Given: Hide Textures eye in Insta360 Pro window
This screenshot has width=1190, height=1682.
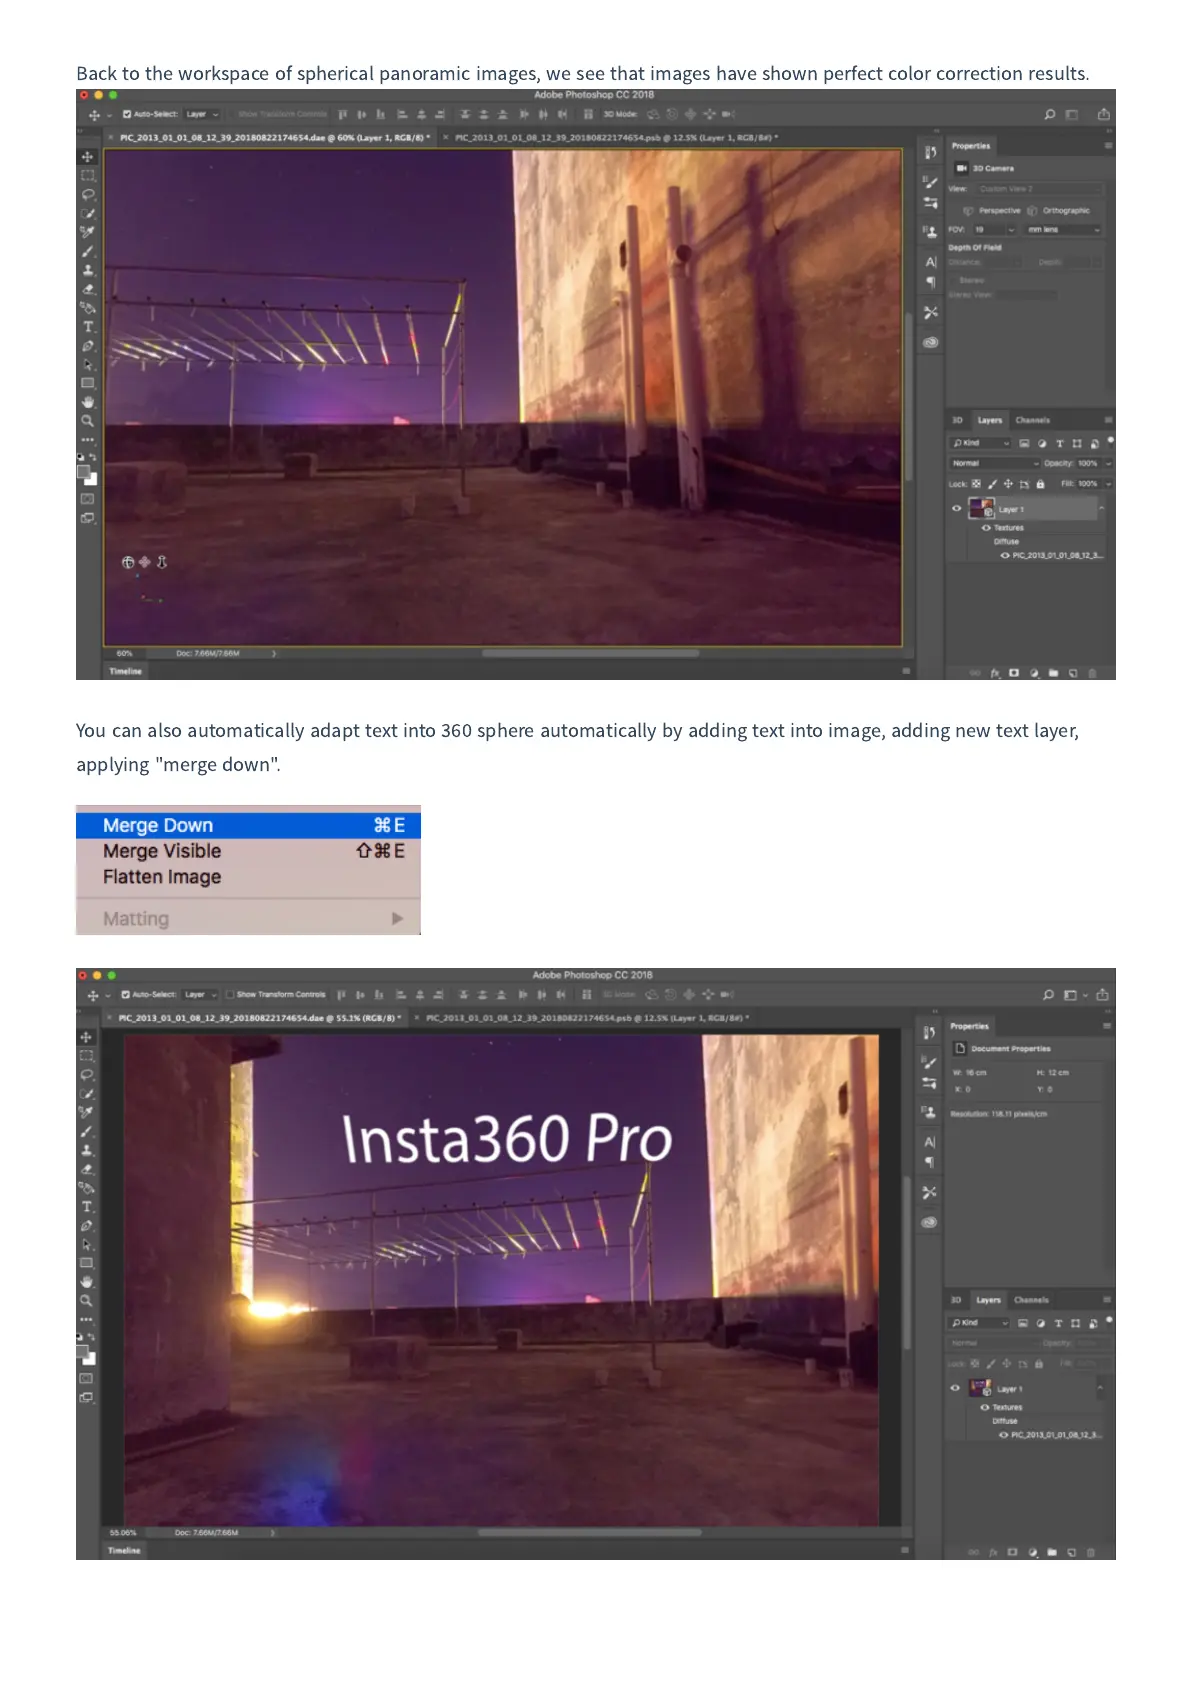Looking at the screenshot, I should point(985,1407).
